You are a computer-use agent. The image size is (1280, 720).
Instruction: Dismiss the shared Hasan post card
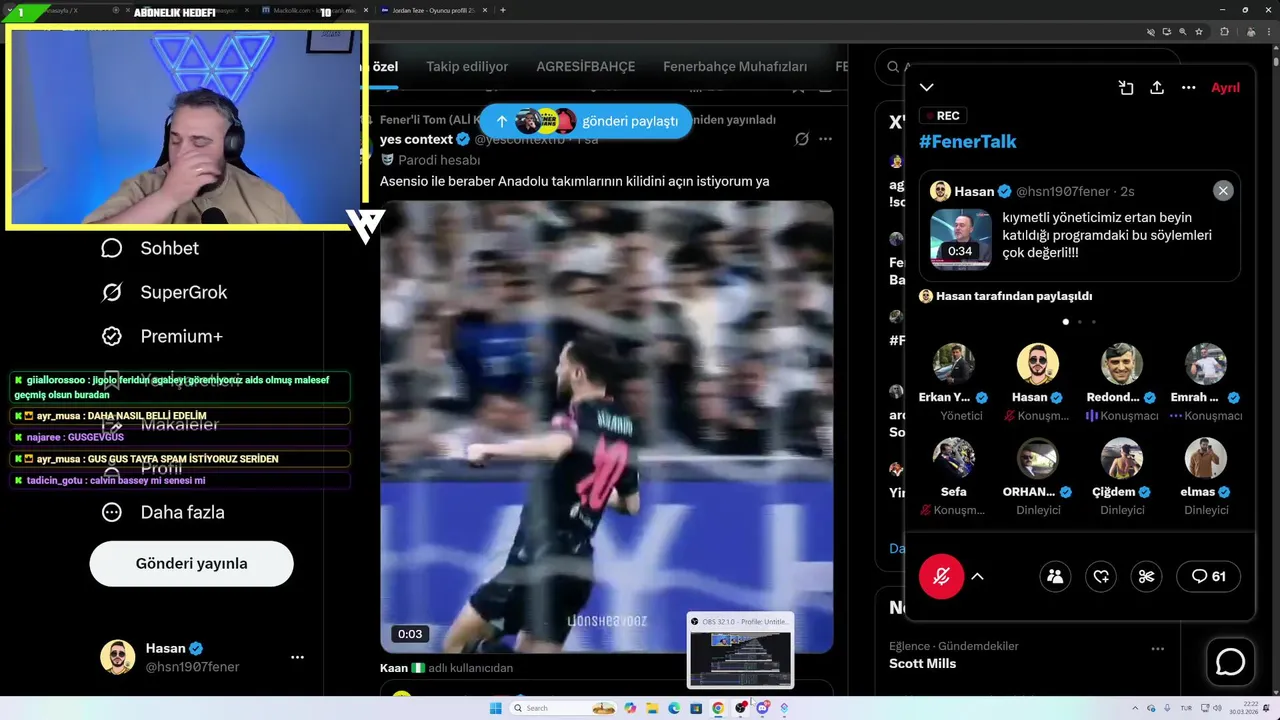(1223, 191)
